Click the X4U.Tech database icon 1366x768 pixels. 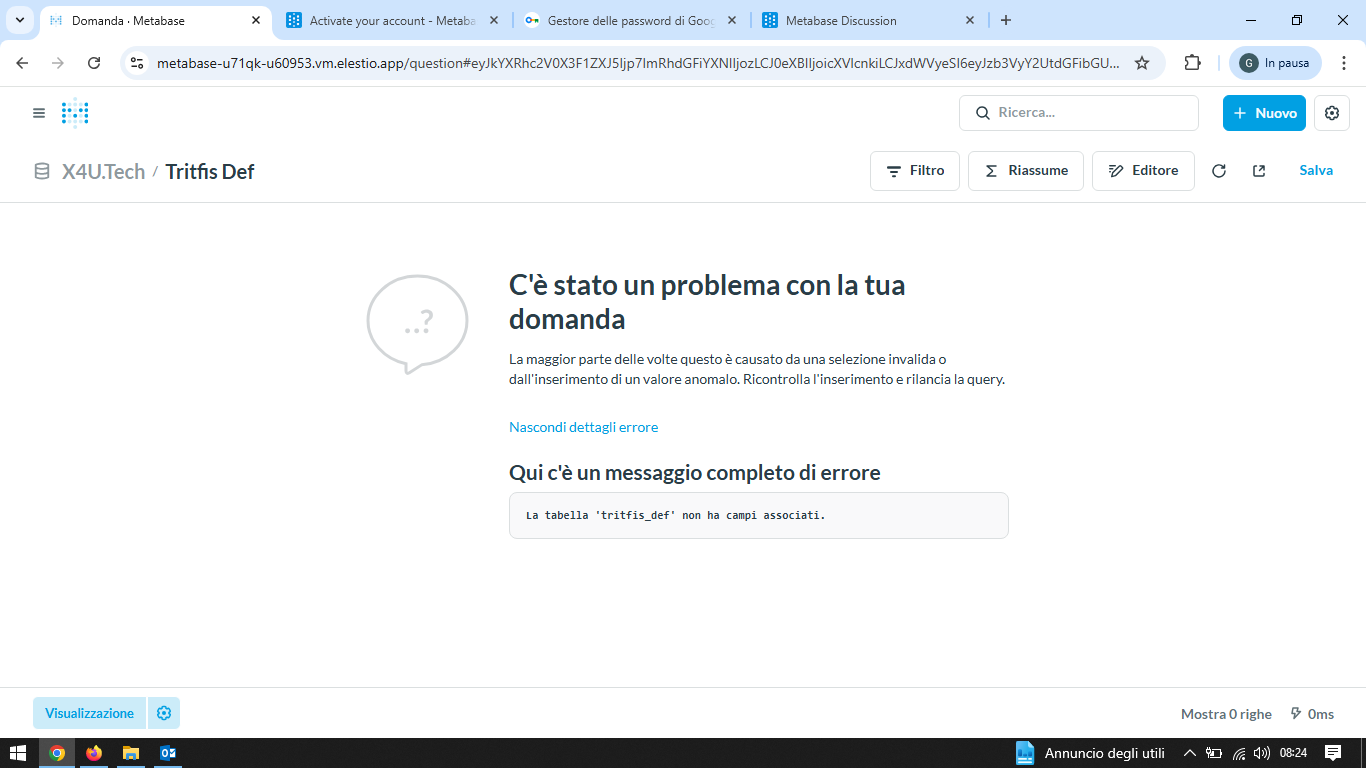tap(42, 171)
